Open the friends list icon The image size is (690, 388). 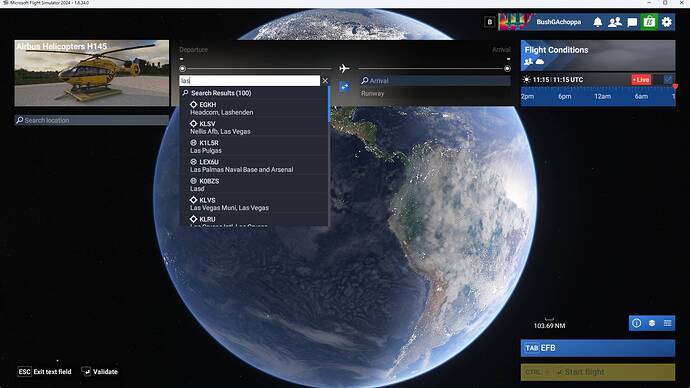(615, 22)
